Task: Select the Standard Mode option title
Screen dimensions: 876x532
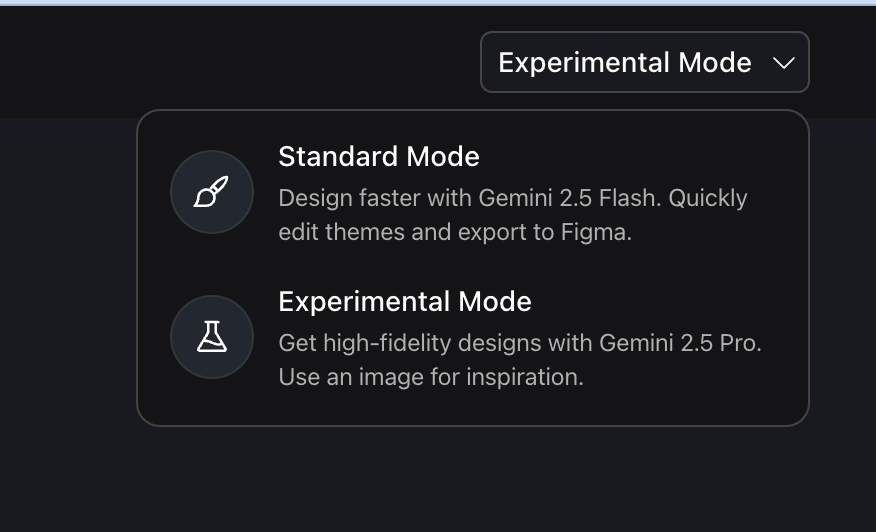Action: [378, 157]
